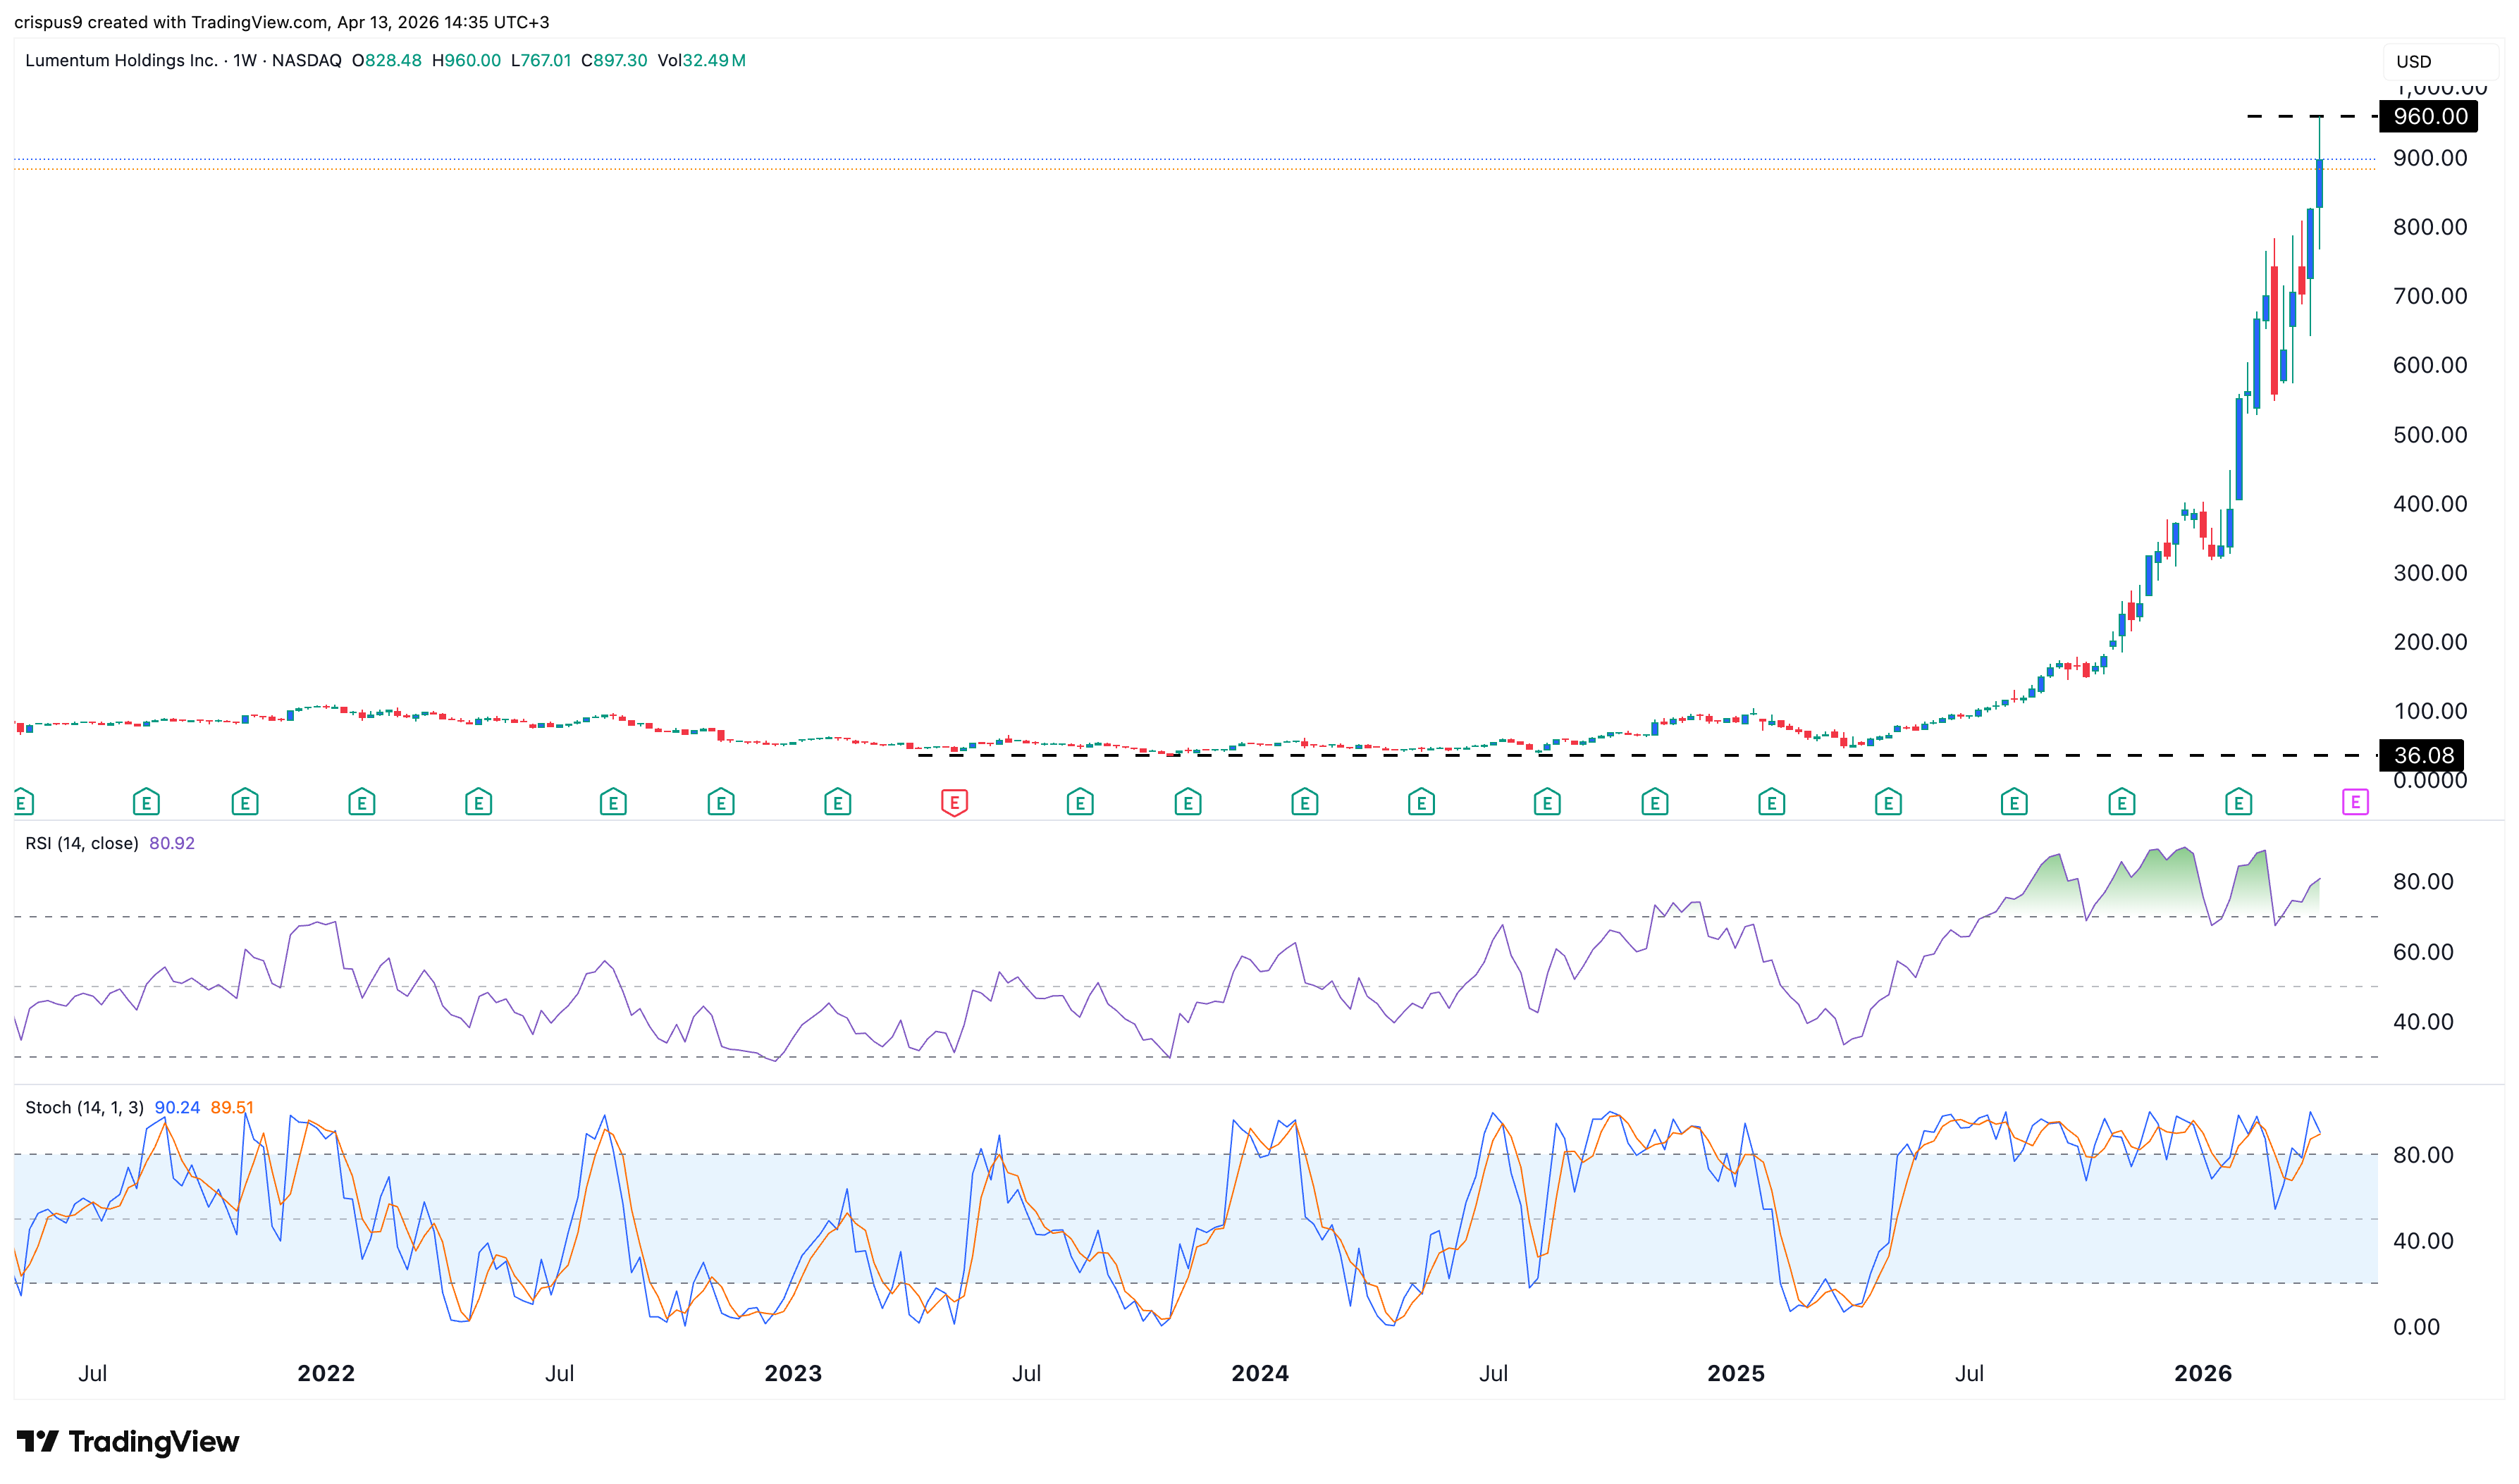Click the TradingView logo at bottom
Viewport: 2519px width, 1484px height.
pos(128,1442)
